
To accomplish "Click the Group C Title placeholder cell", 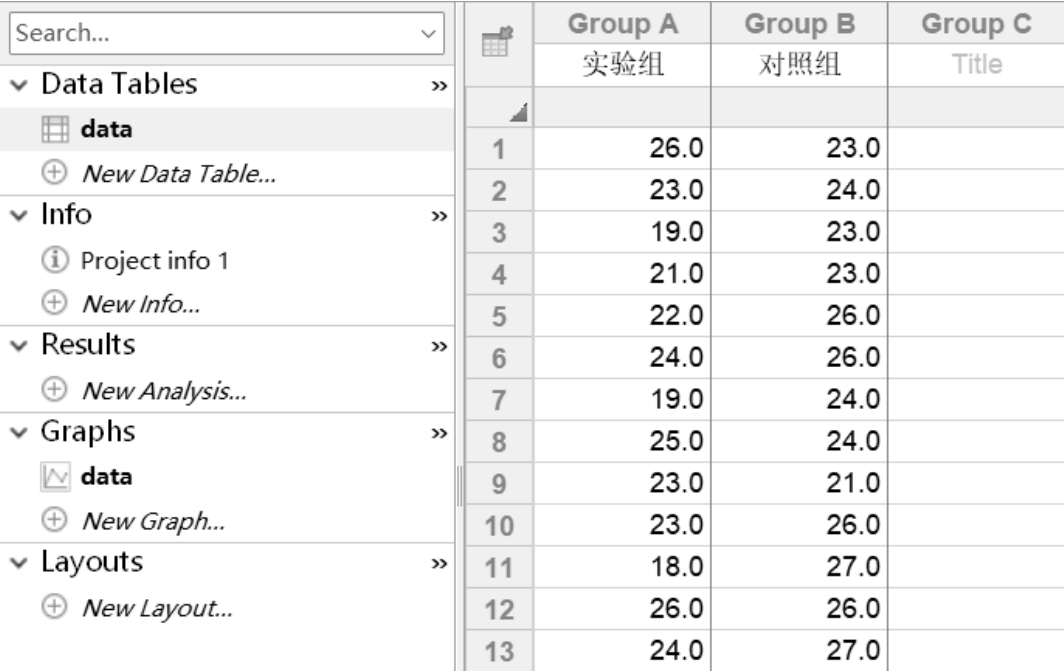I will (x=976, y=65).
